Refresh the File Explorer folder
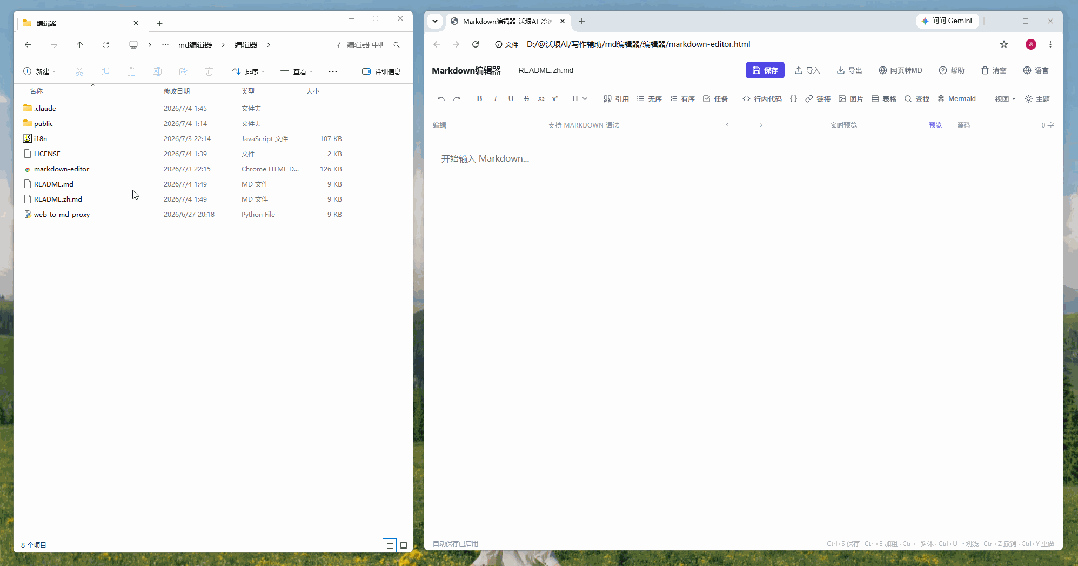 coord(106,45)
